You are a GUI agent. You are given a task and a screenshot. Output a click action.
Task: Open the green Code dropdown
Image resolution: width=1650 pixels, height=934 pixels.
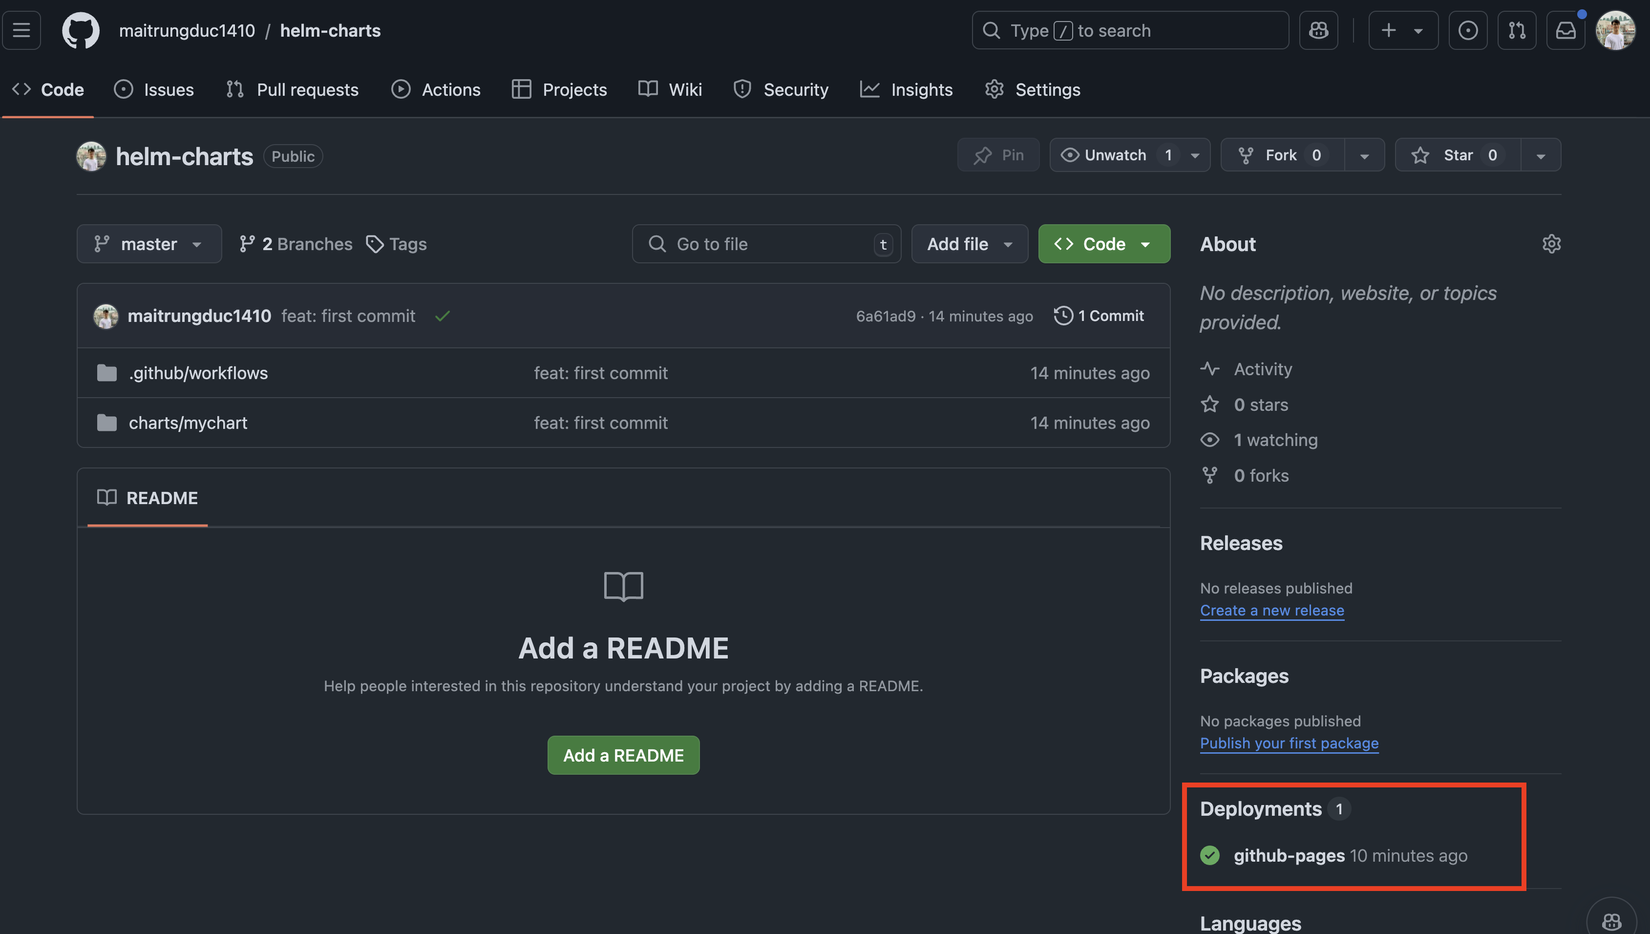click(1104, 244)
